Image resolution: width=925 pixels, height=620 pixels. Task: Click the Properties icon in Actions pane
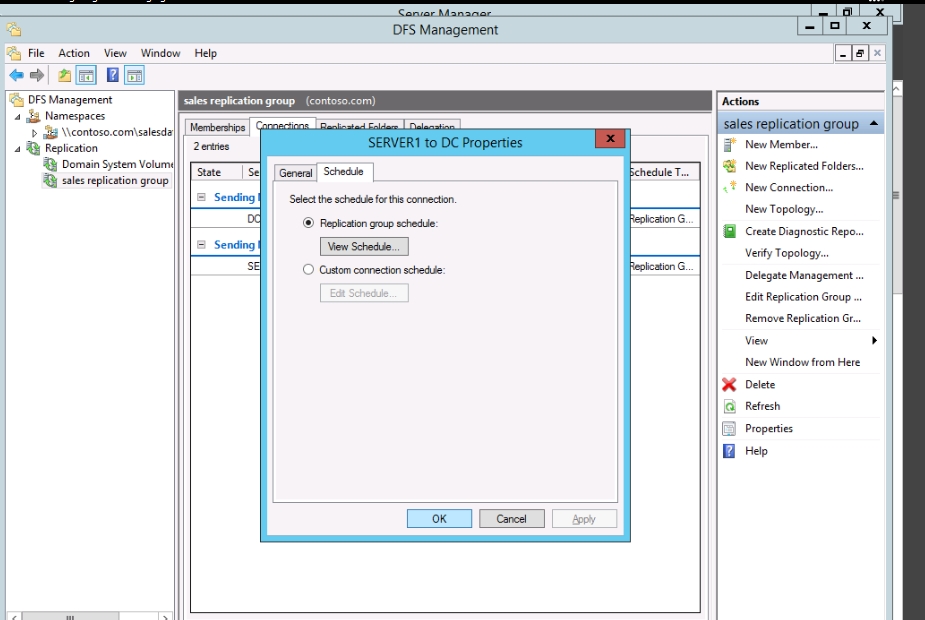(729, 429)
